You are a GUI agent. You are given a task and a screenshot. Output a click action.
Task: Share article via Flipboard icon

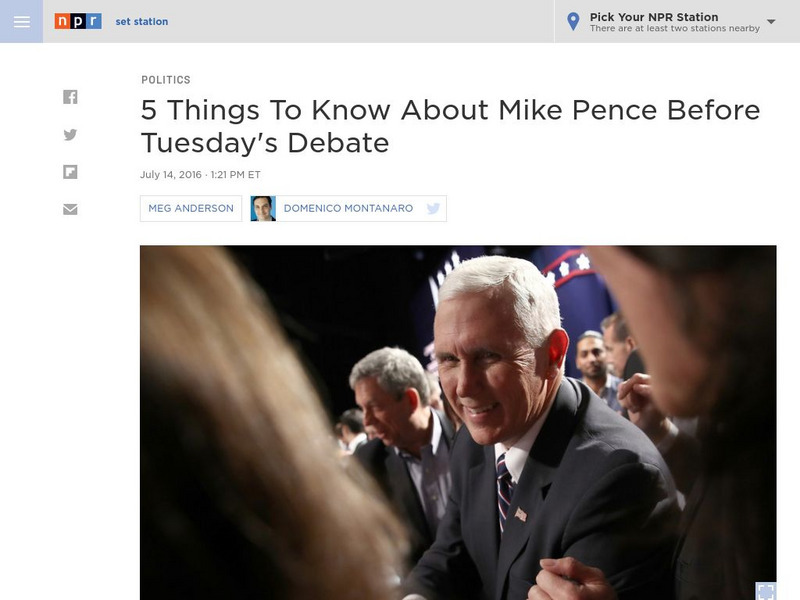[70, 172]
